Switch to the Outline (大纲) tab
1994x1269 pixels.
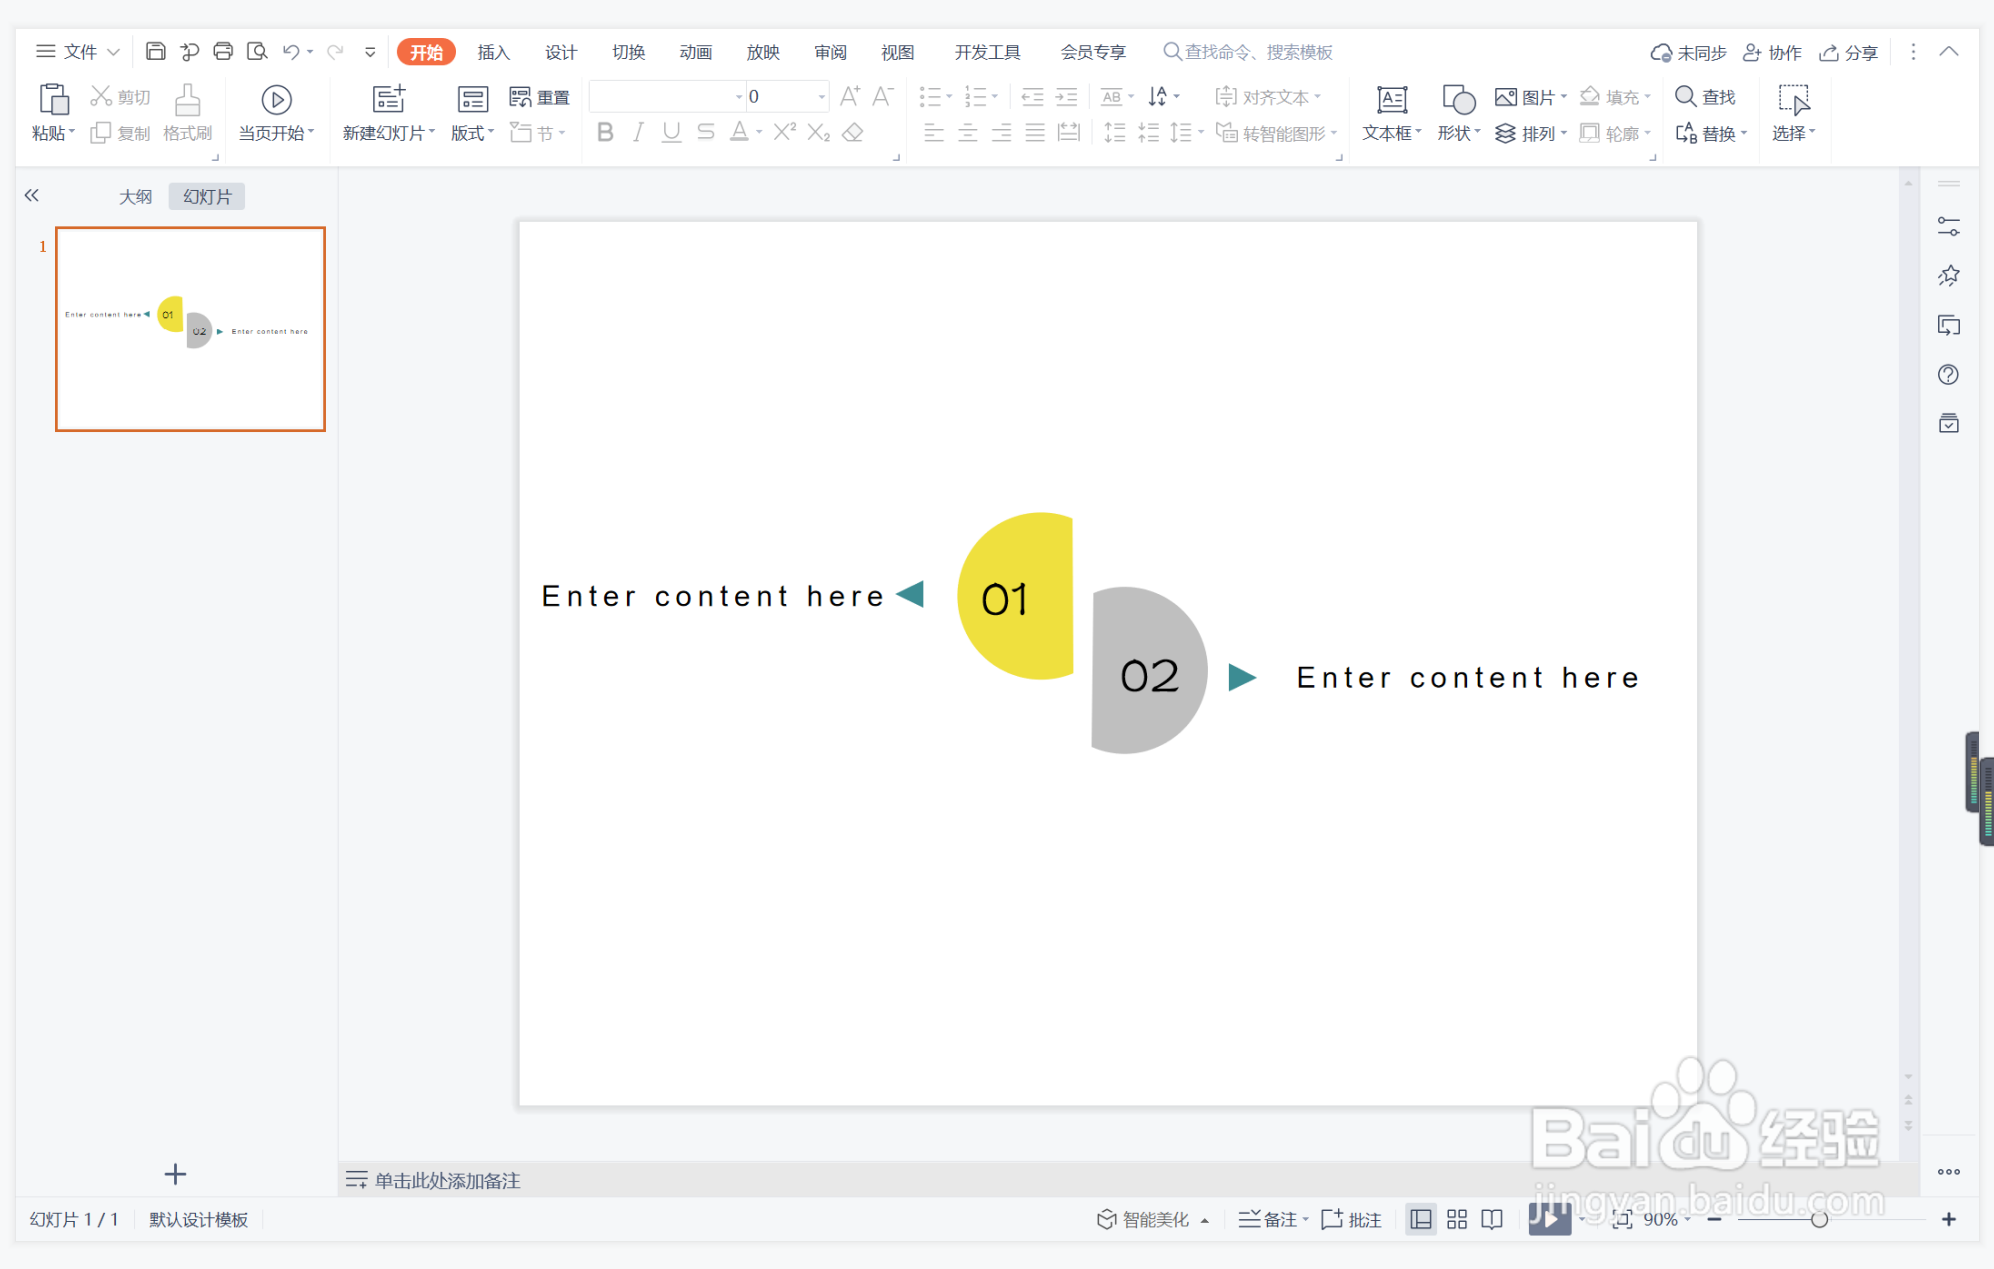[135, 196]
